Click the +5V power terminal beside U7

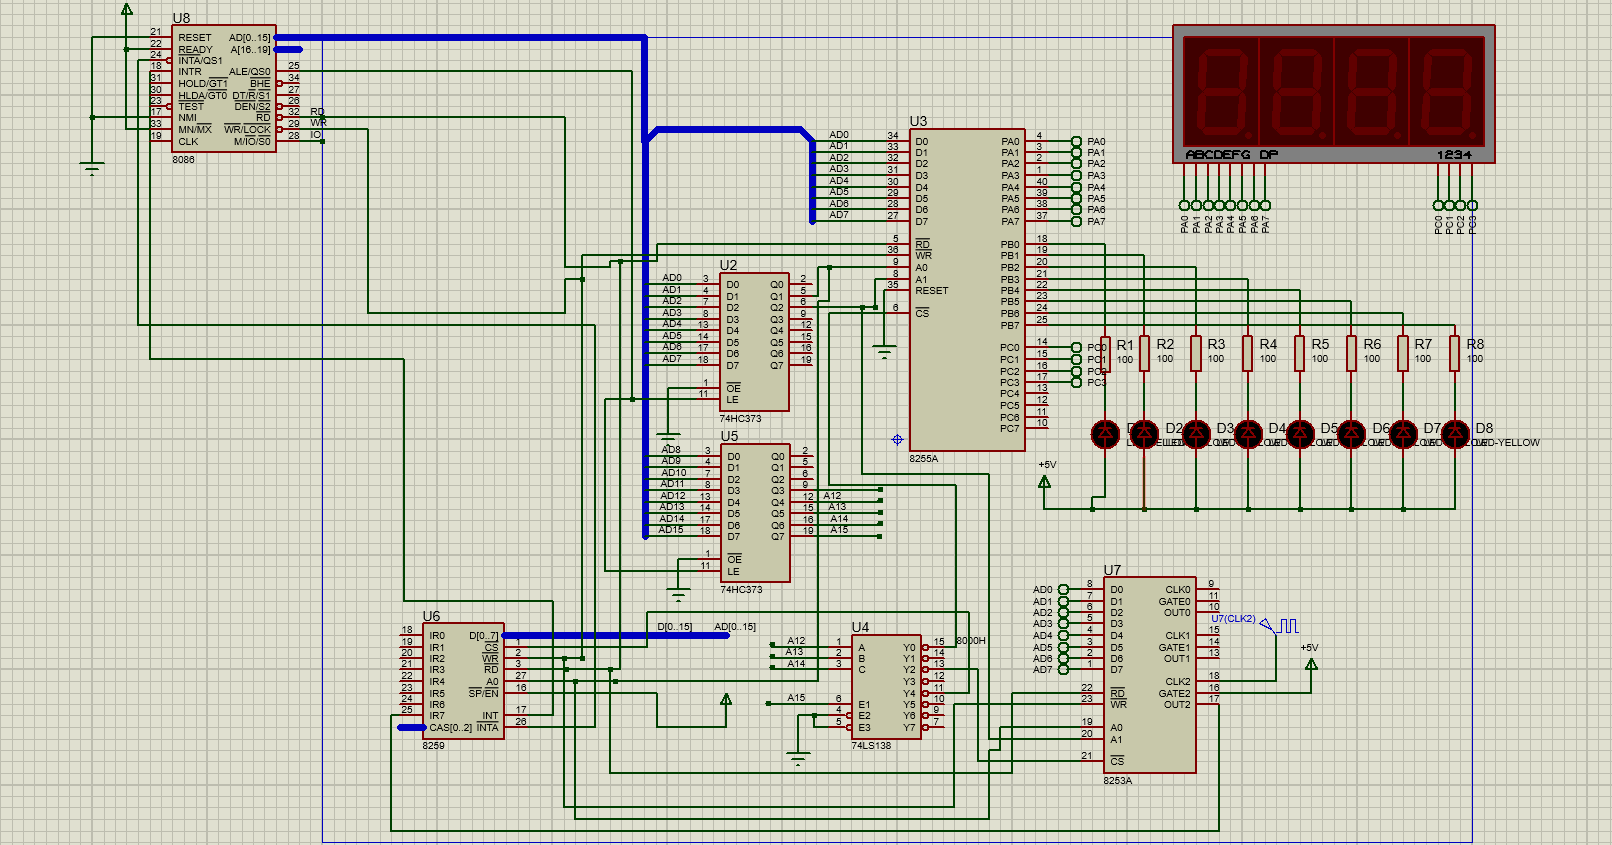(1311, 663)
